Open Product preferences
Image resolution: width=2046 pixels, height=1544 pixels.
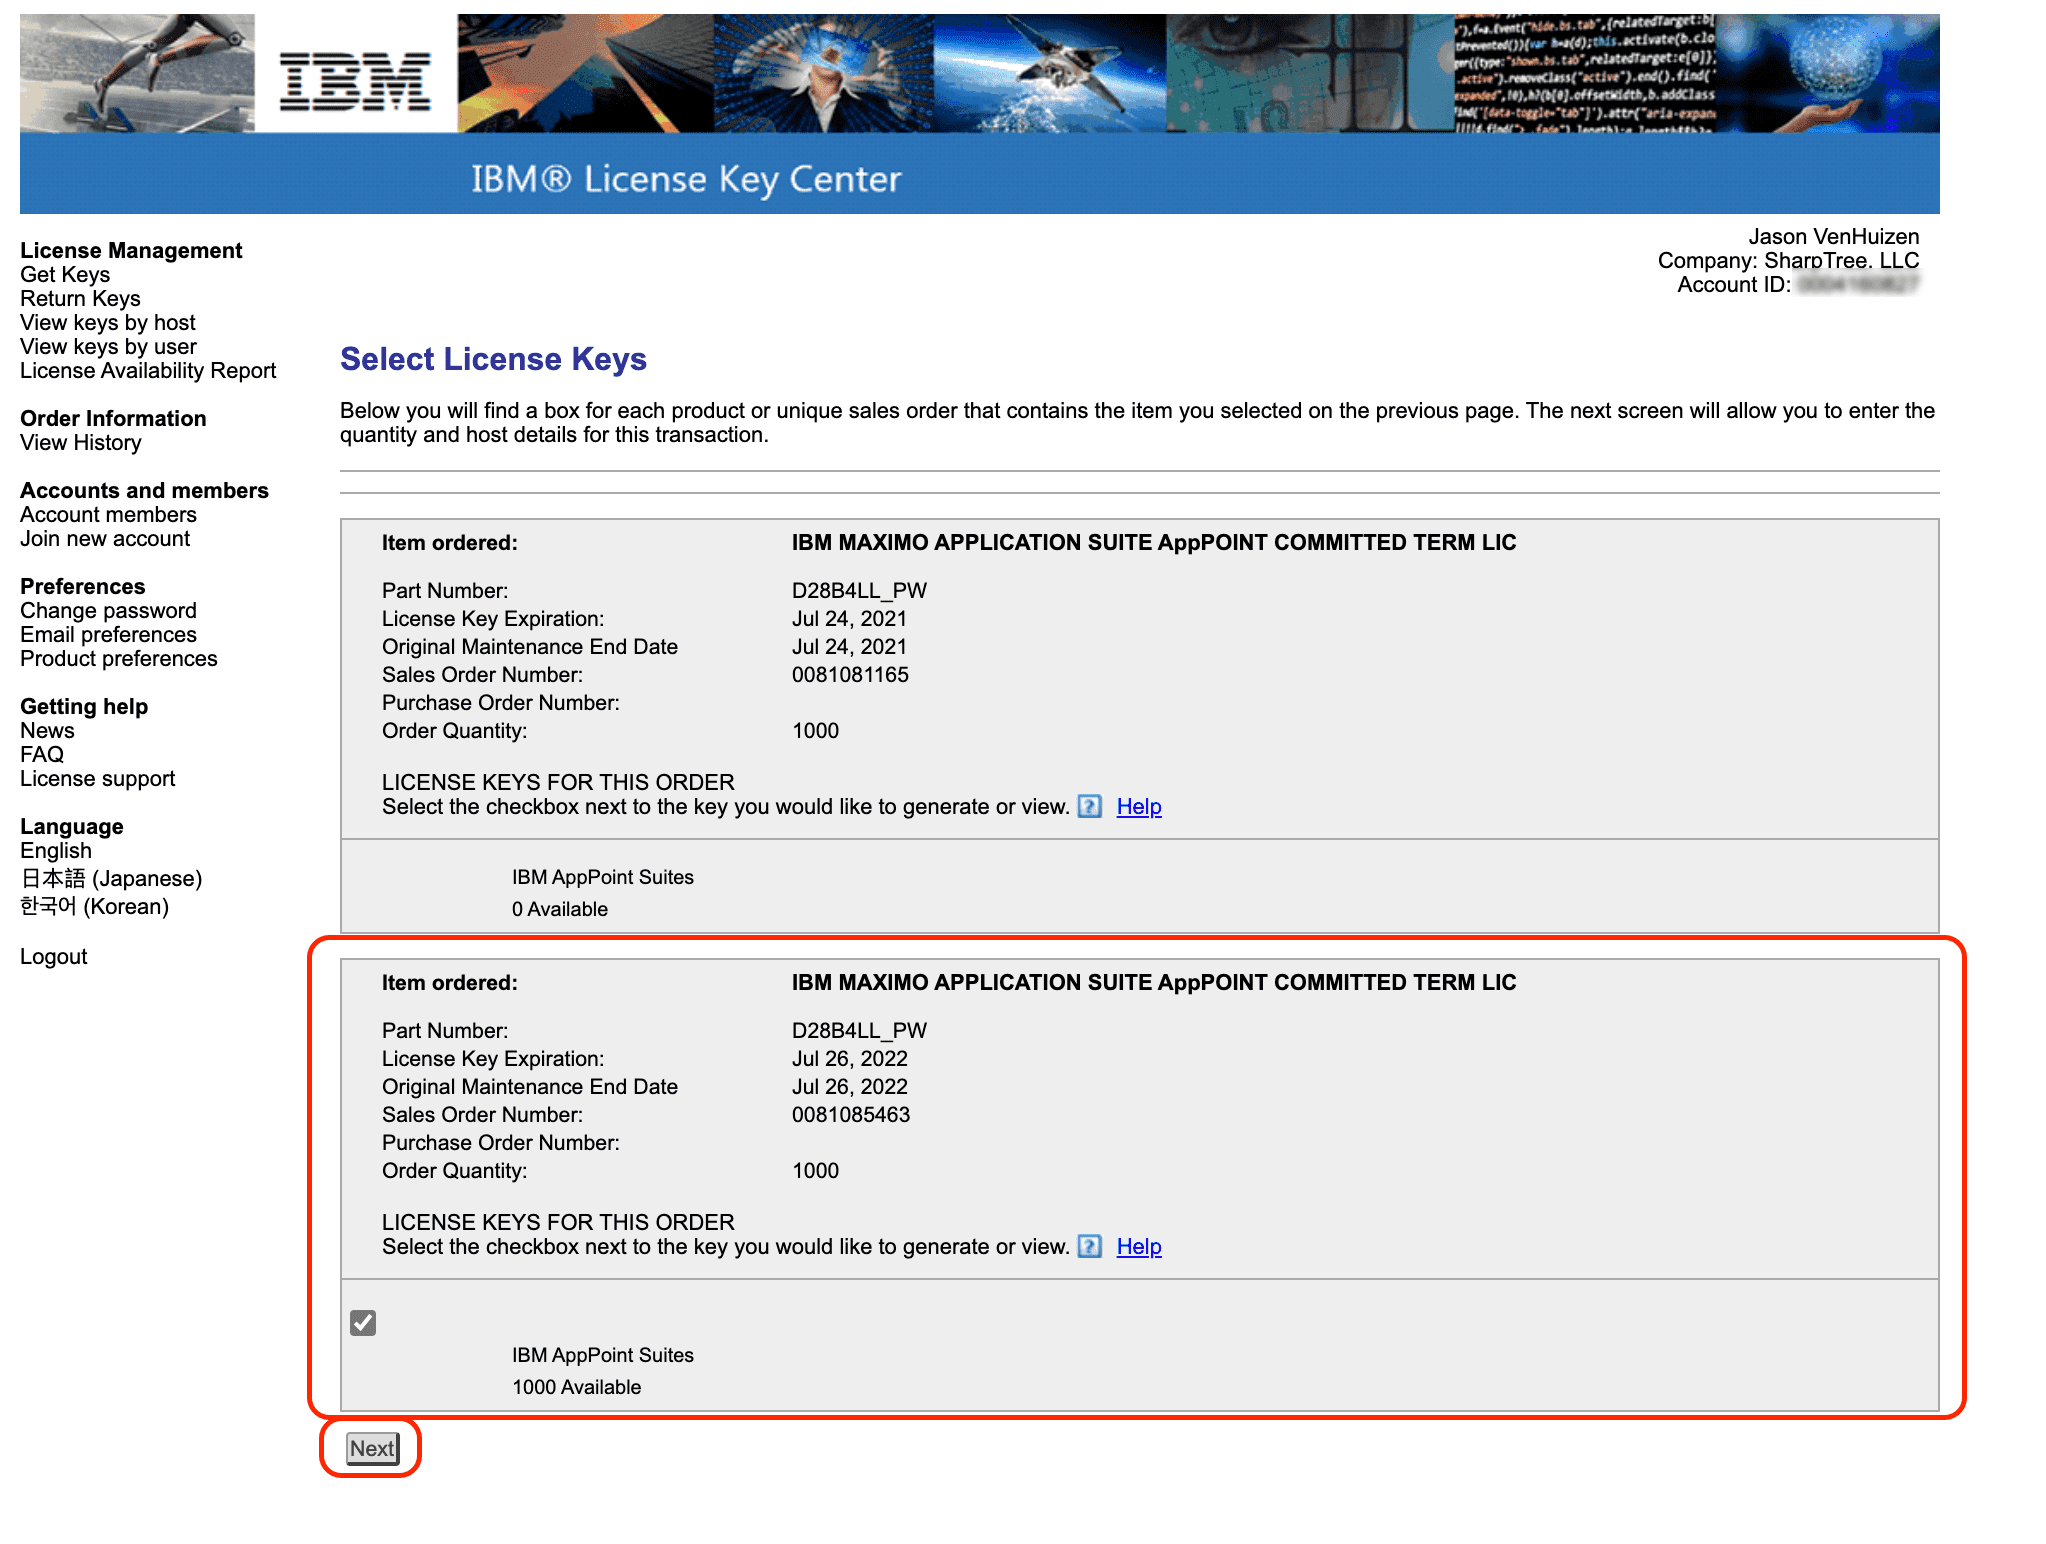pos(119,658)
